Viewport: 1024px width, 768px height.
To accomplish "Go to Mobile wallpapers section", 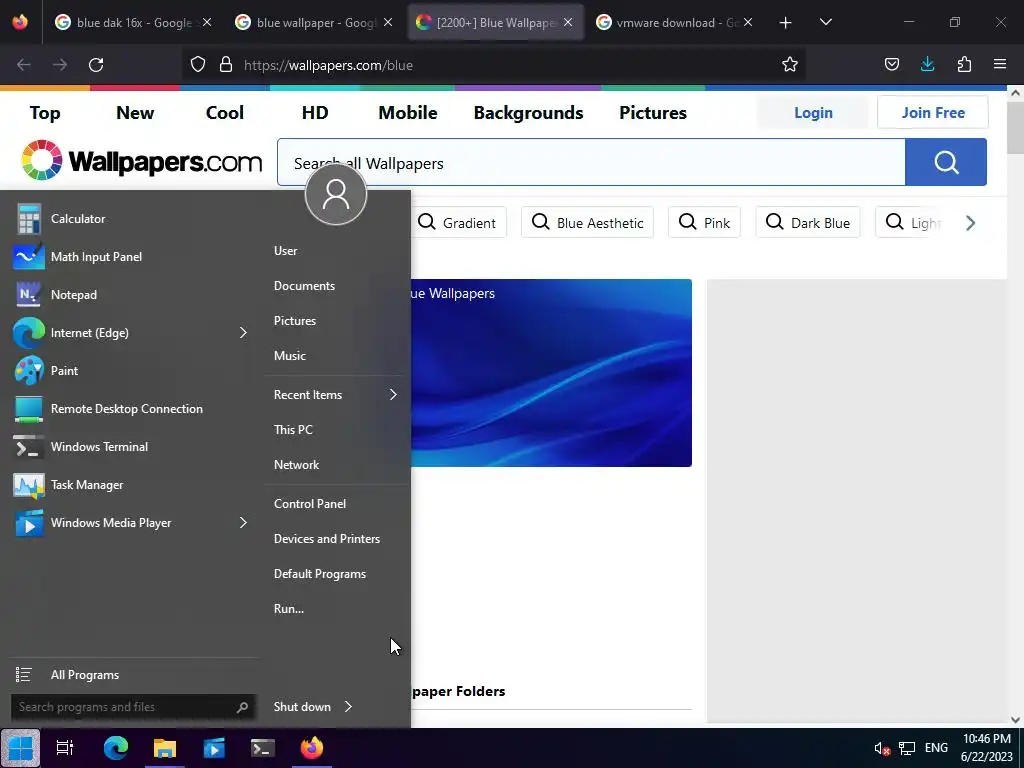I will [x=408, y=112].
